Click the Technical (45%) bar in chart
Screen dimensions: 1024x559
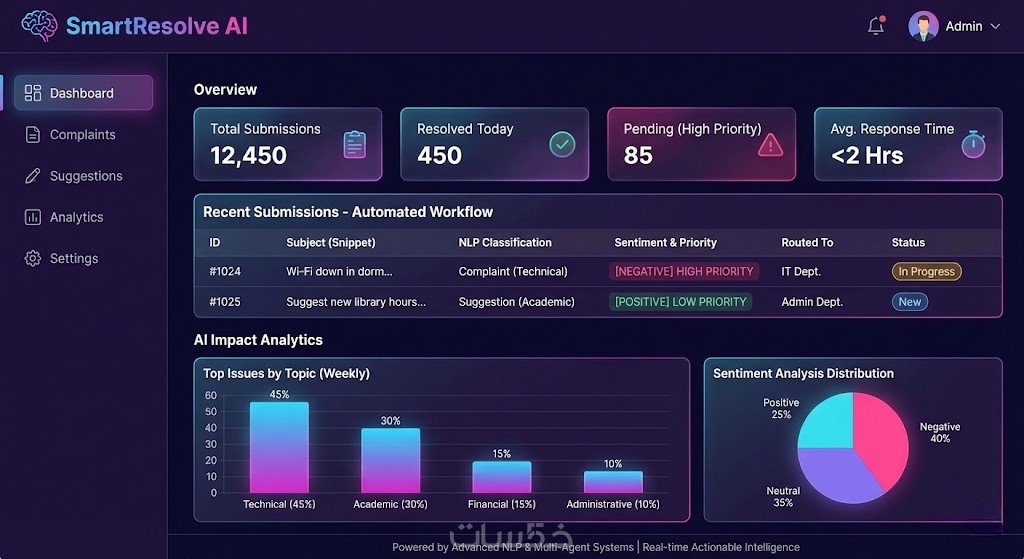click(x=279, y=447)
